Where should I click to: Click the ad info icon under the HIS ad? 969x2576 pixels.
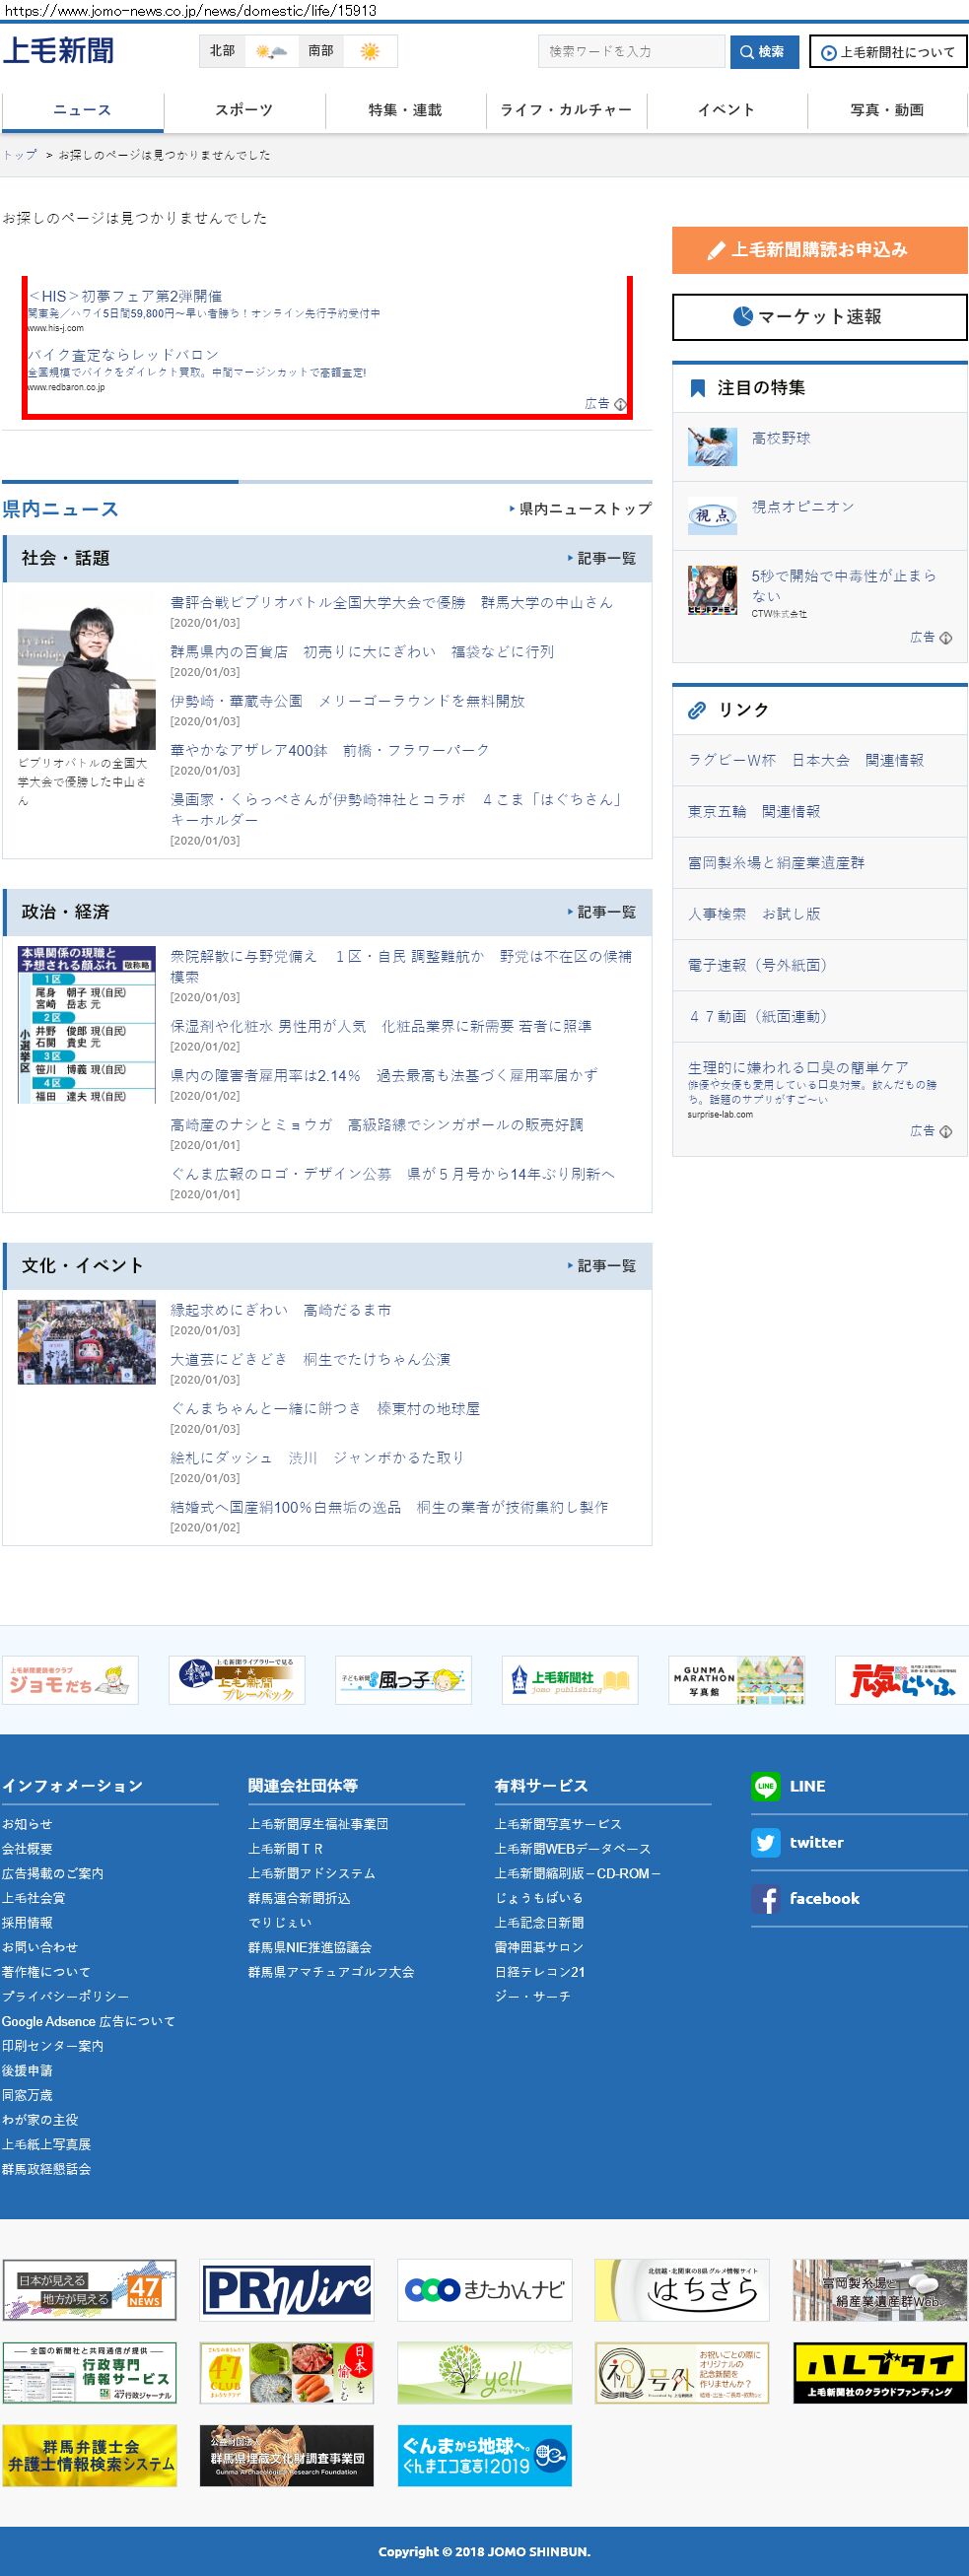pyautogui.click(x=620, y=404)
